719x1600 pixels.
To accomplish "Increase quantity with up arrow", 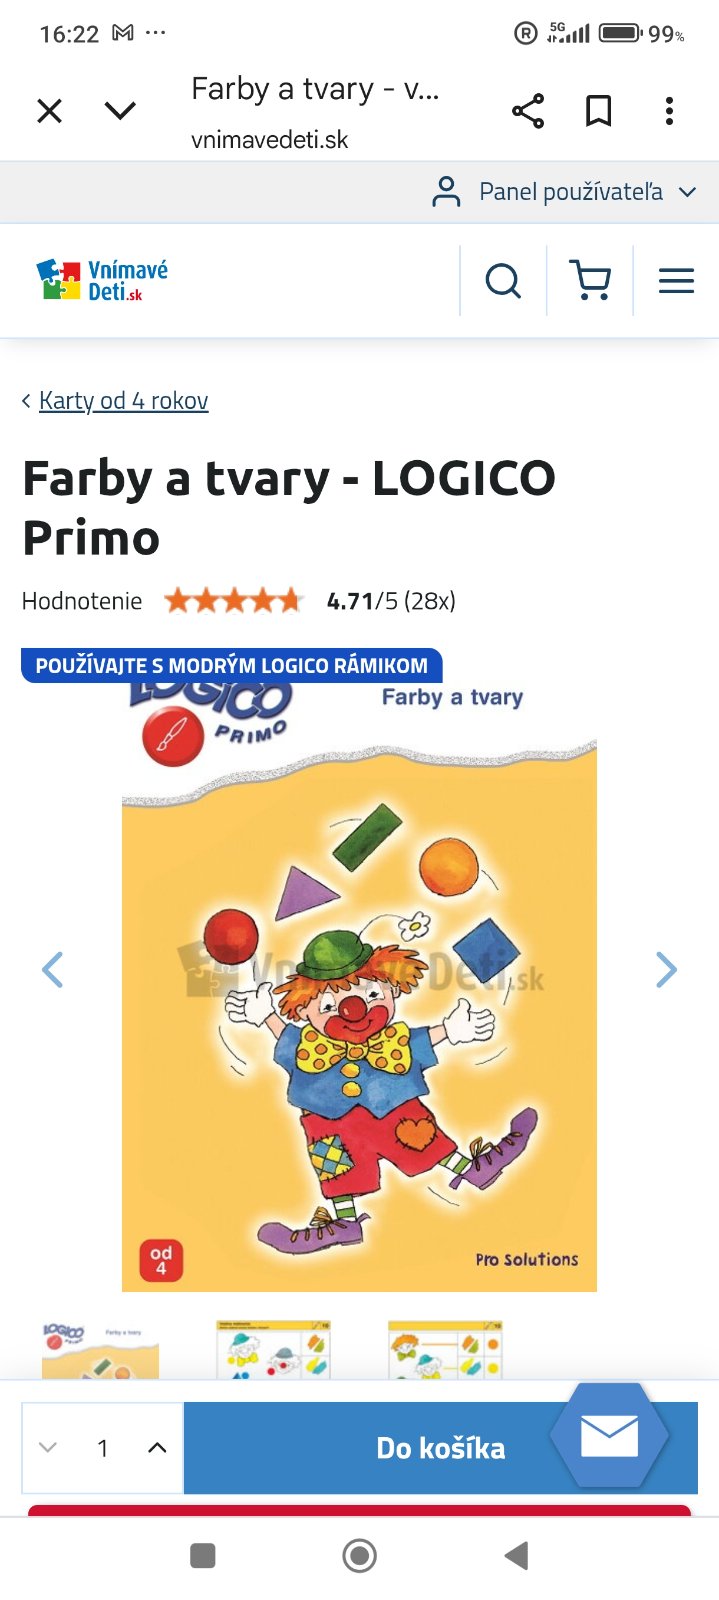I will [157, 1447].
